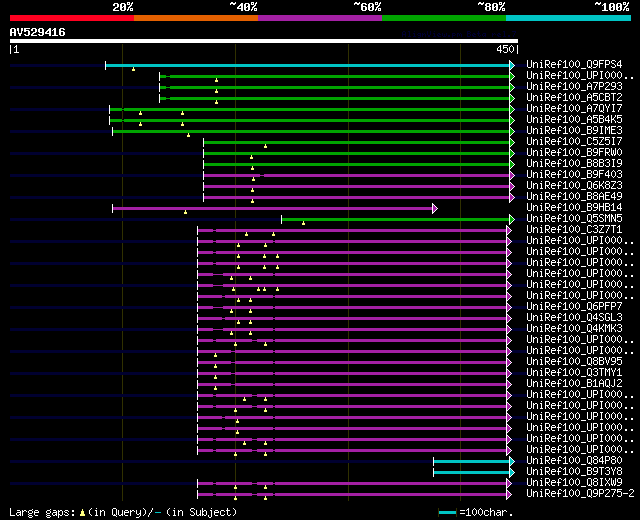Click the cyan alignment bar for Q9FPS4
The height and width of the screenshot is (520, 640).
307,65
